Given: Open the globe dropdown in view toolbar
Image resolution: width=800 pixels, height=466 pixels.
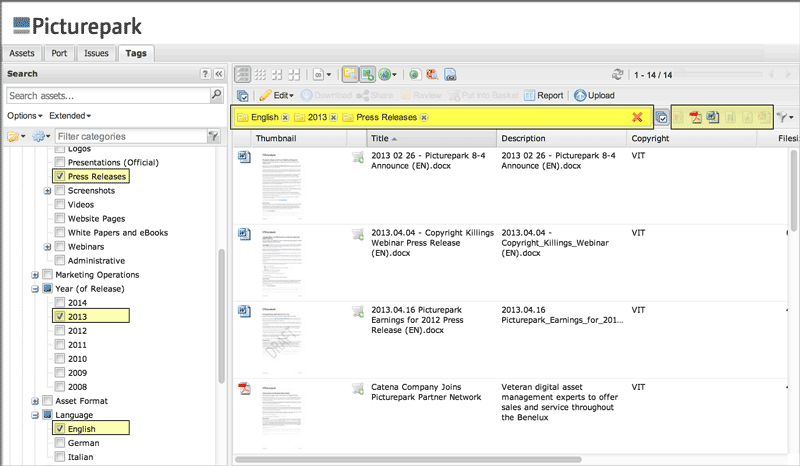Looking at the screenshot, I should click(387, 75).
